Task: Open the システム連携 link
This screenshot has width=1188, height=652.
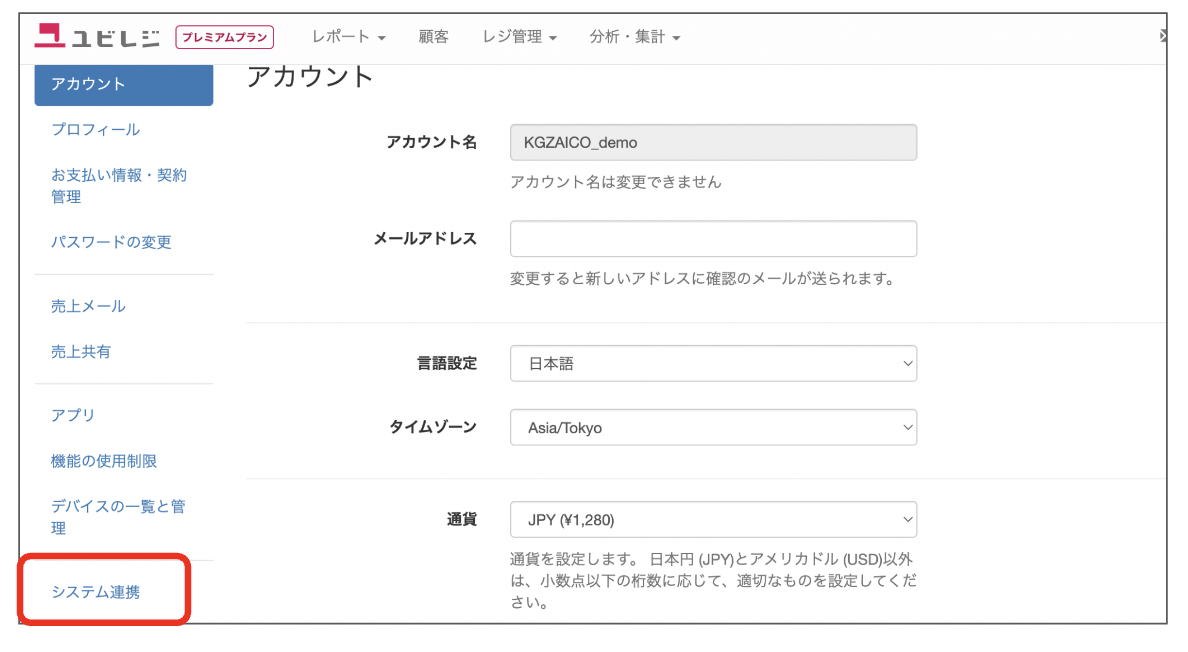Action: pos(95,592)
